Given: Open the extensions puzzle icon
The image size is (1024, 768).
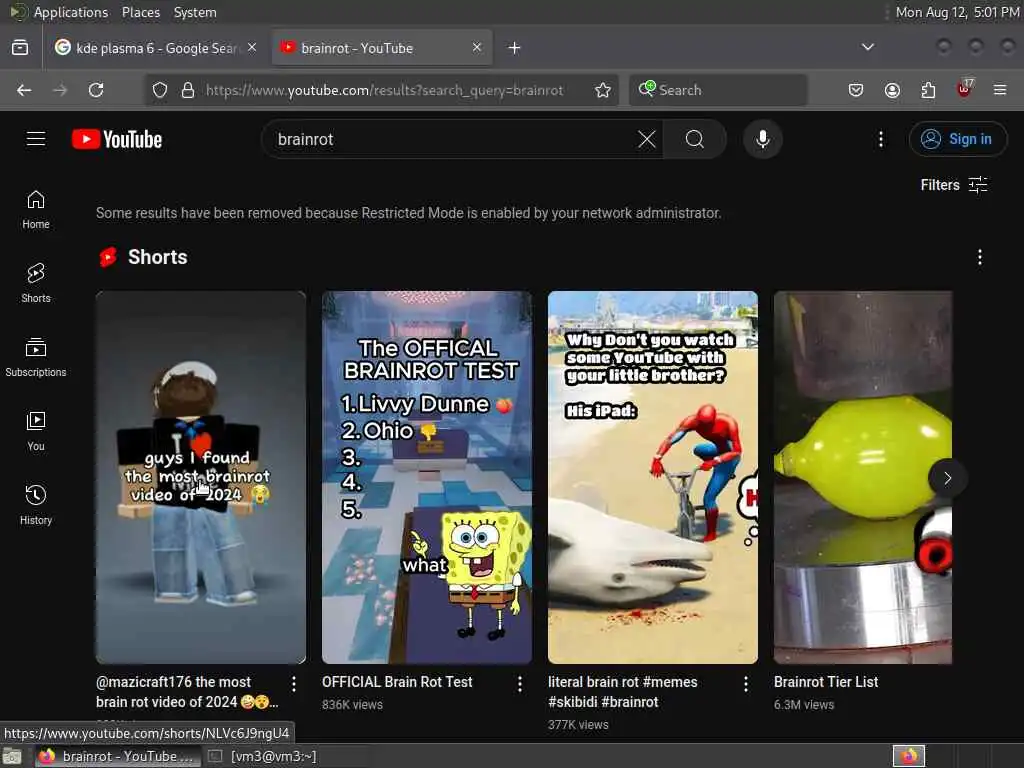Looking at the screenshot, I should click(928, 90).
